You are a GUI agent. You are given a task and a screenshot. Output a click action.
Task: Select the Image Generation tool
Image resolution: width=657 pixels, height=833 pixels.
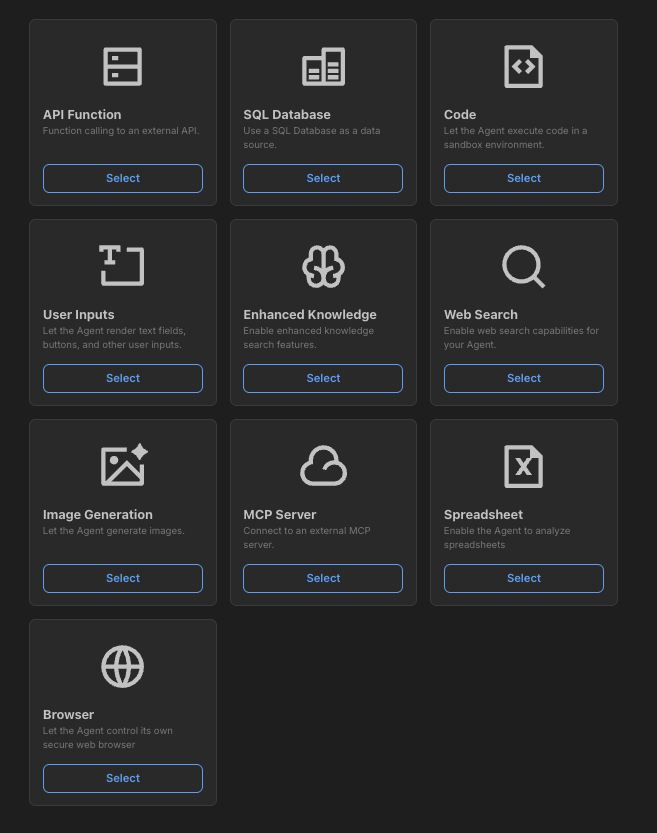coord(123,579)
